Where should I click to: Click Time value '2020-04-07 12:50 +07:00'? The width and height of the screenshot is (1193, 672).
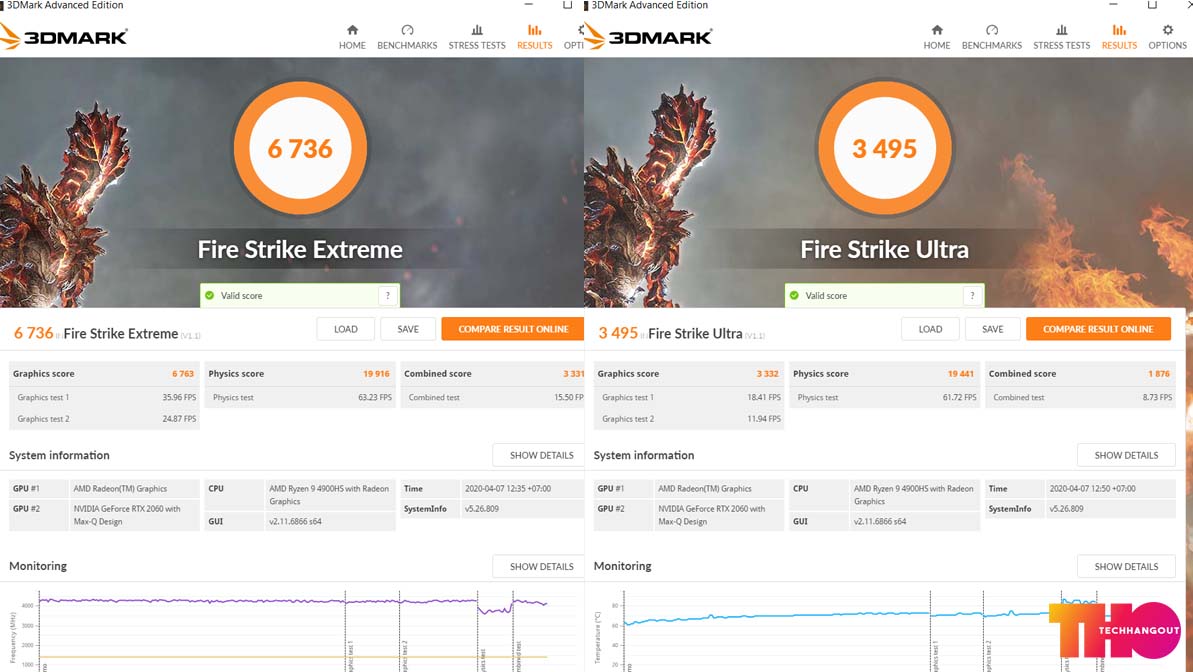point(1093,489)
